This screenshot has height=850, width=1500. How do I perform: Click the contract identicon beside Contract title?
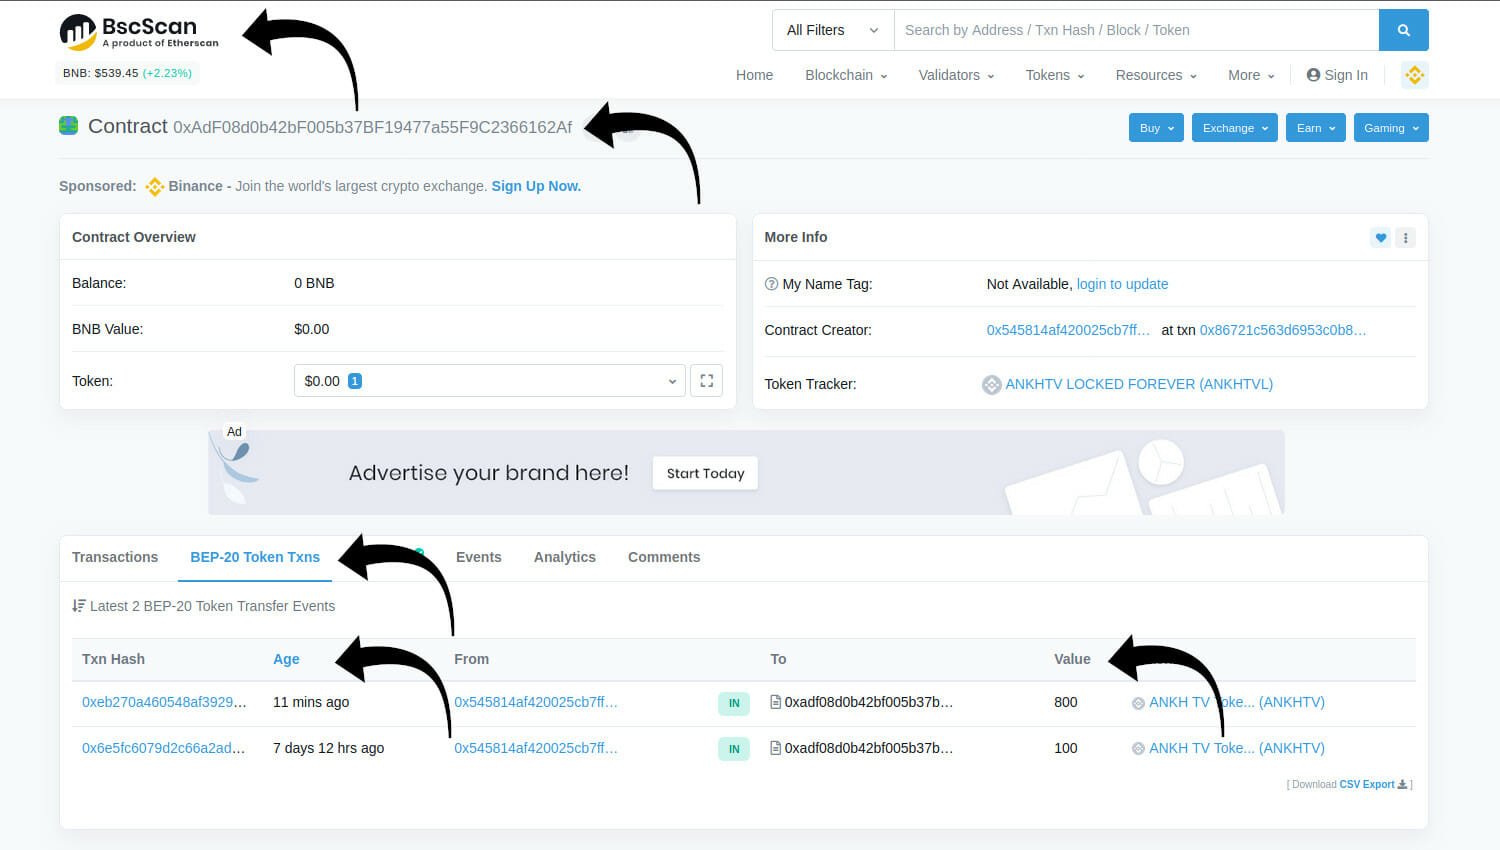(x=69, y=126)
